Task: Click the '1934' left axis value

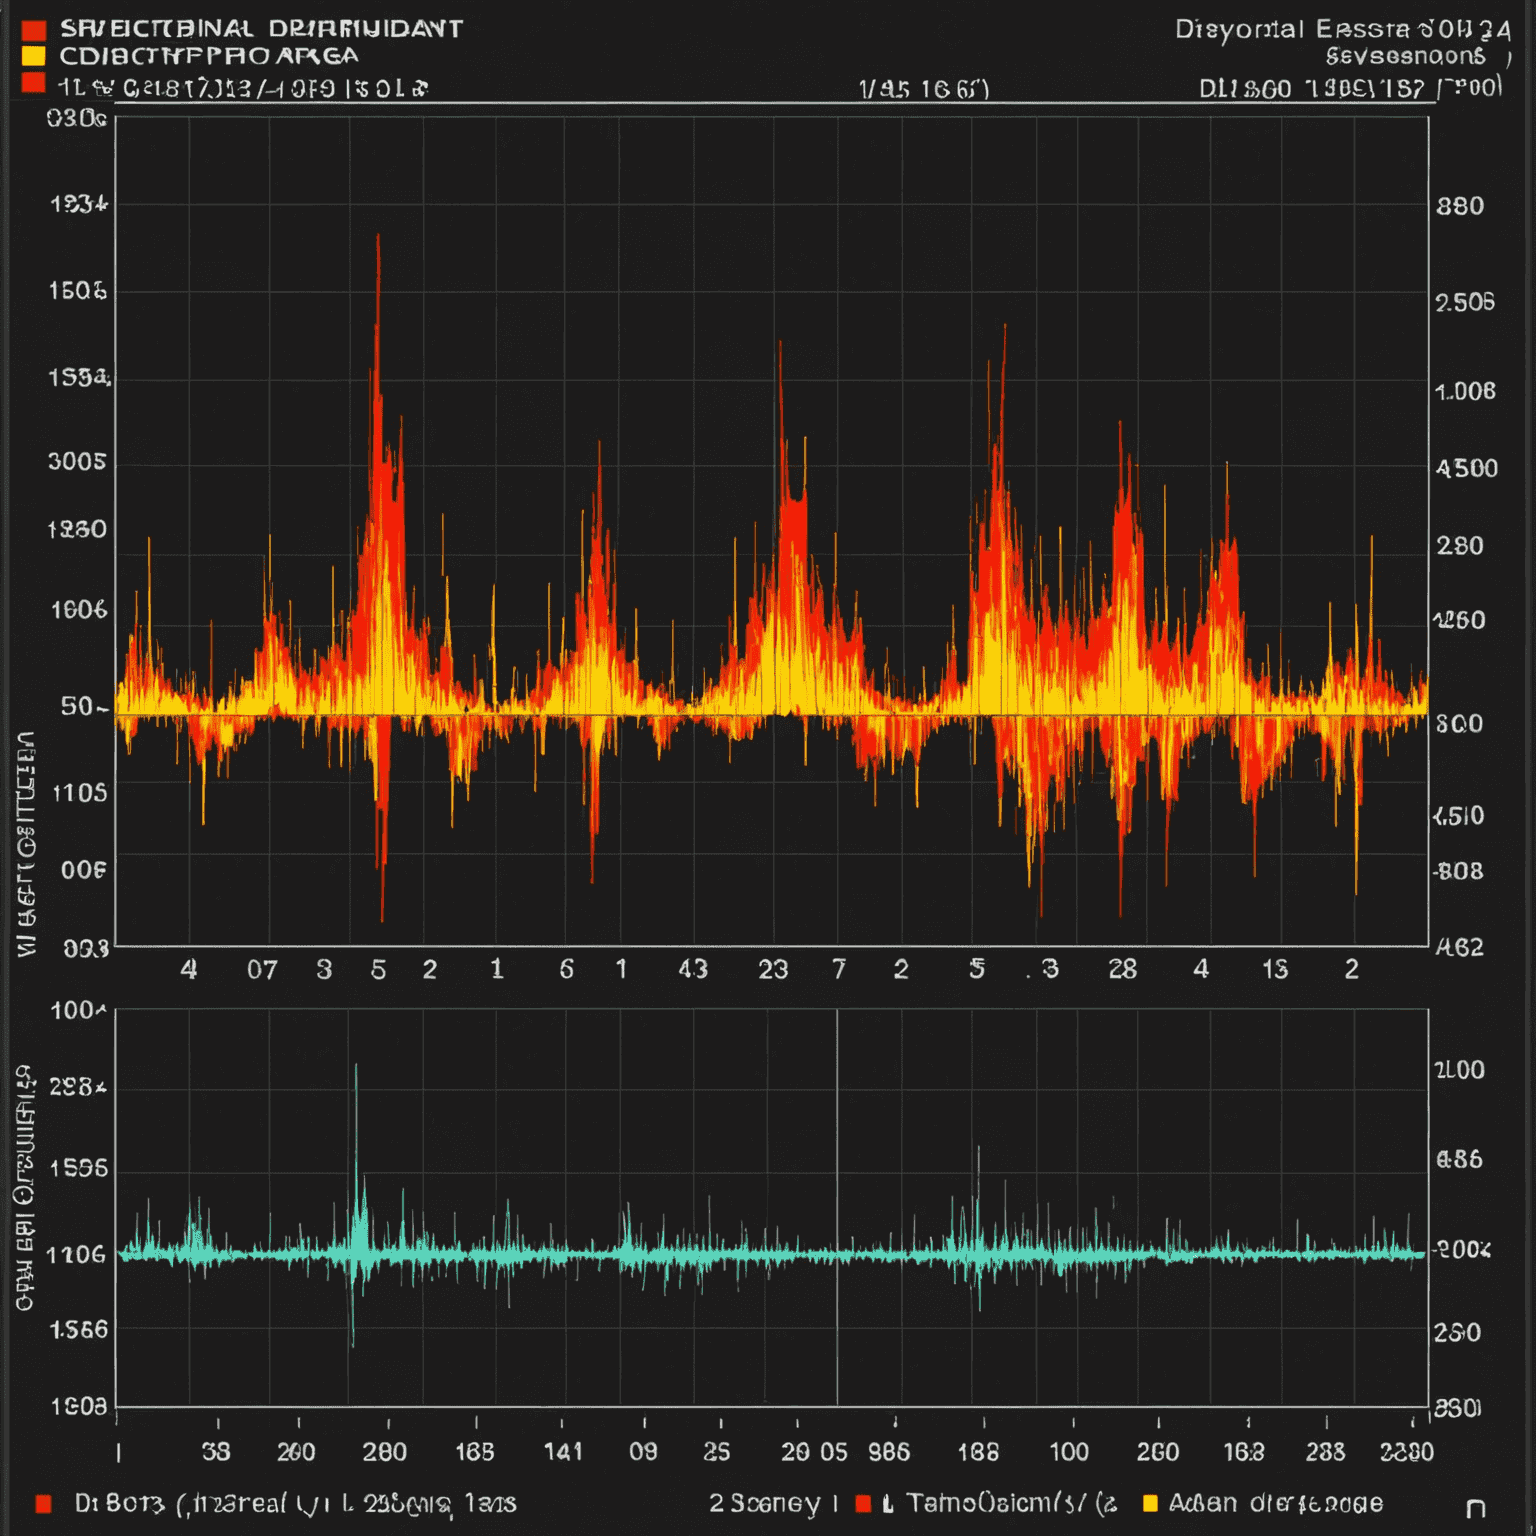Action: pos(78,204)
